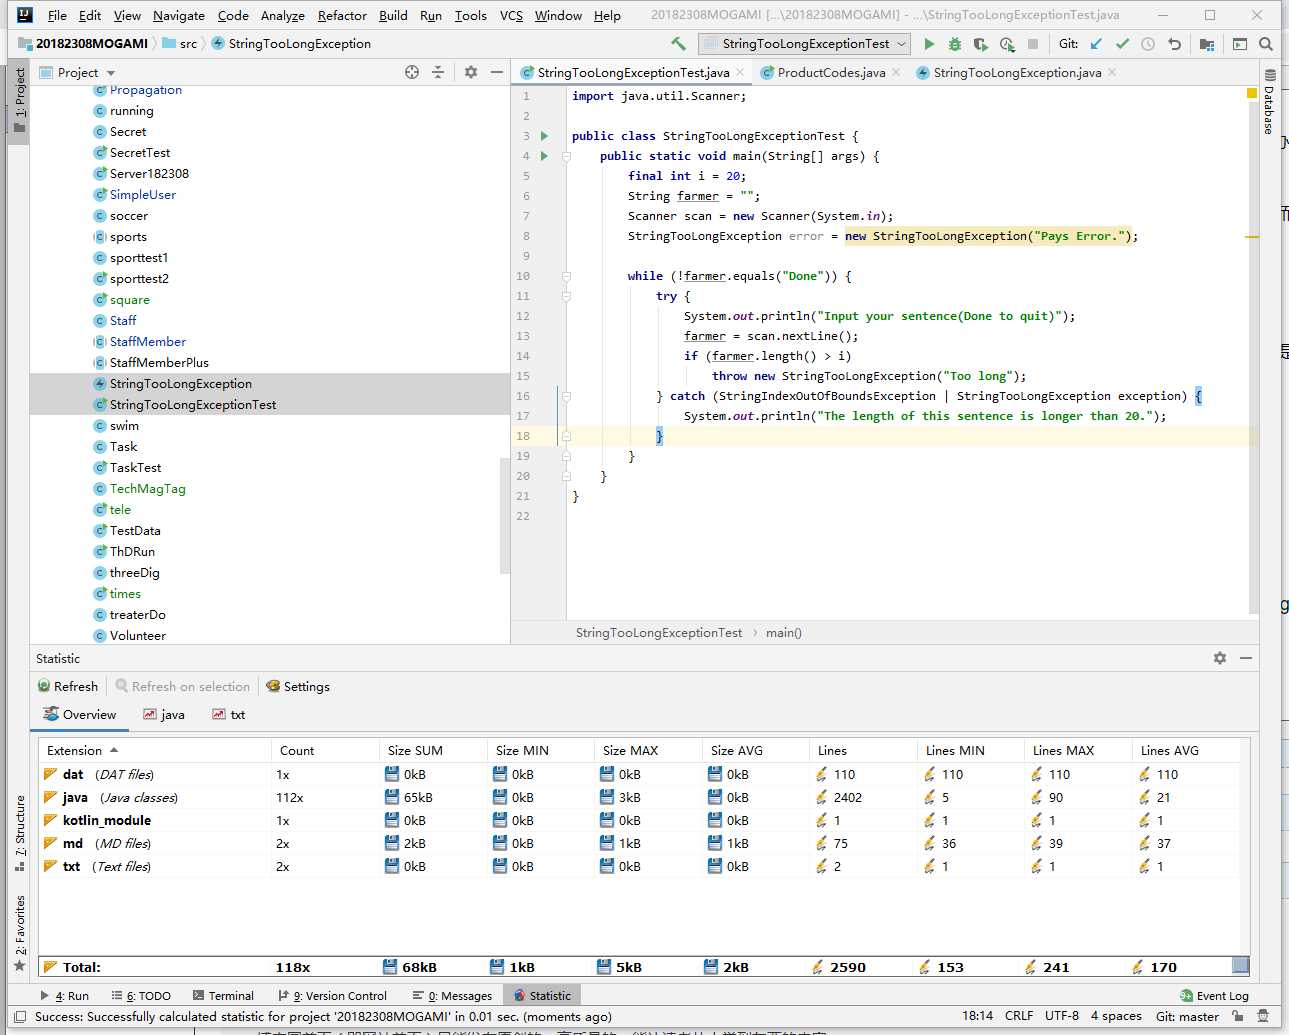The height and width of the screenshot is (1035, 1289).
Task: Toggle the Favorites side panel
Action: 19,933
